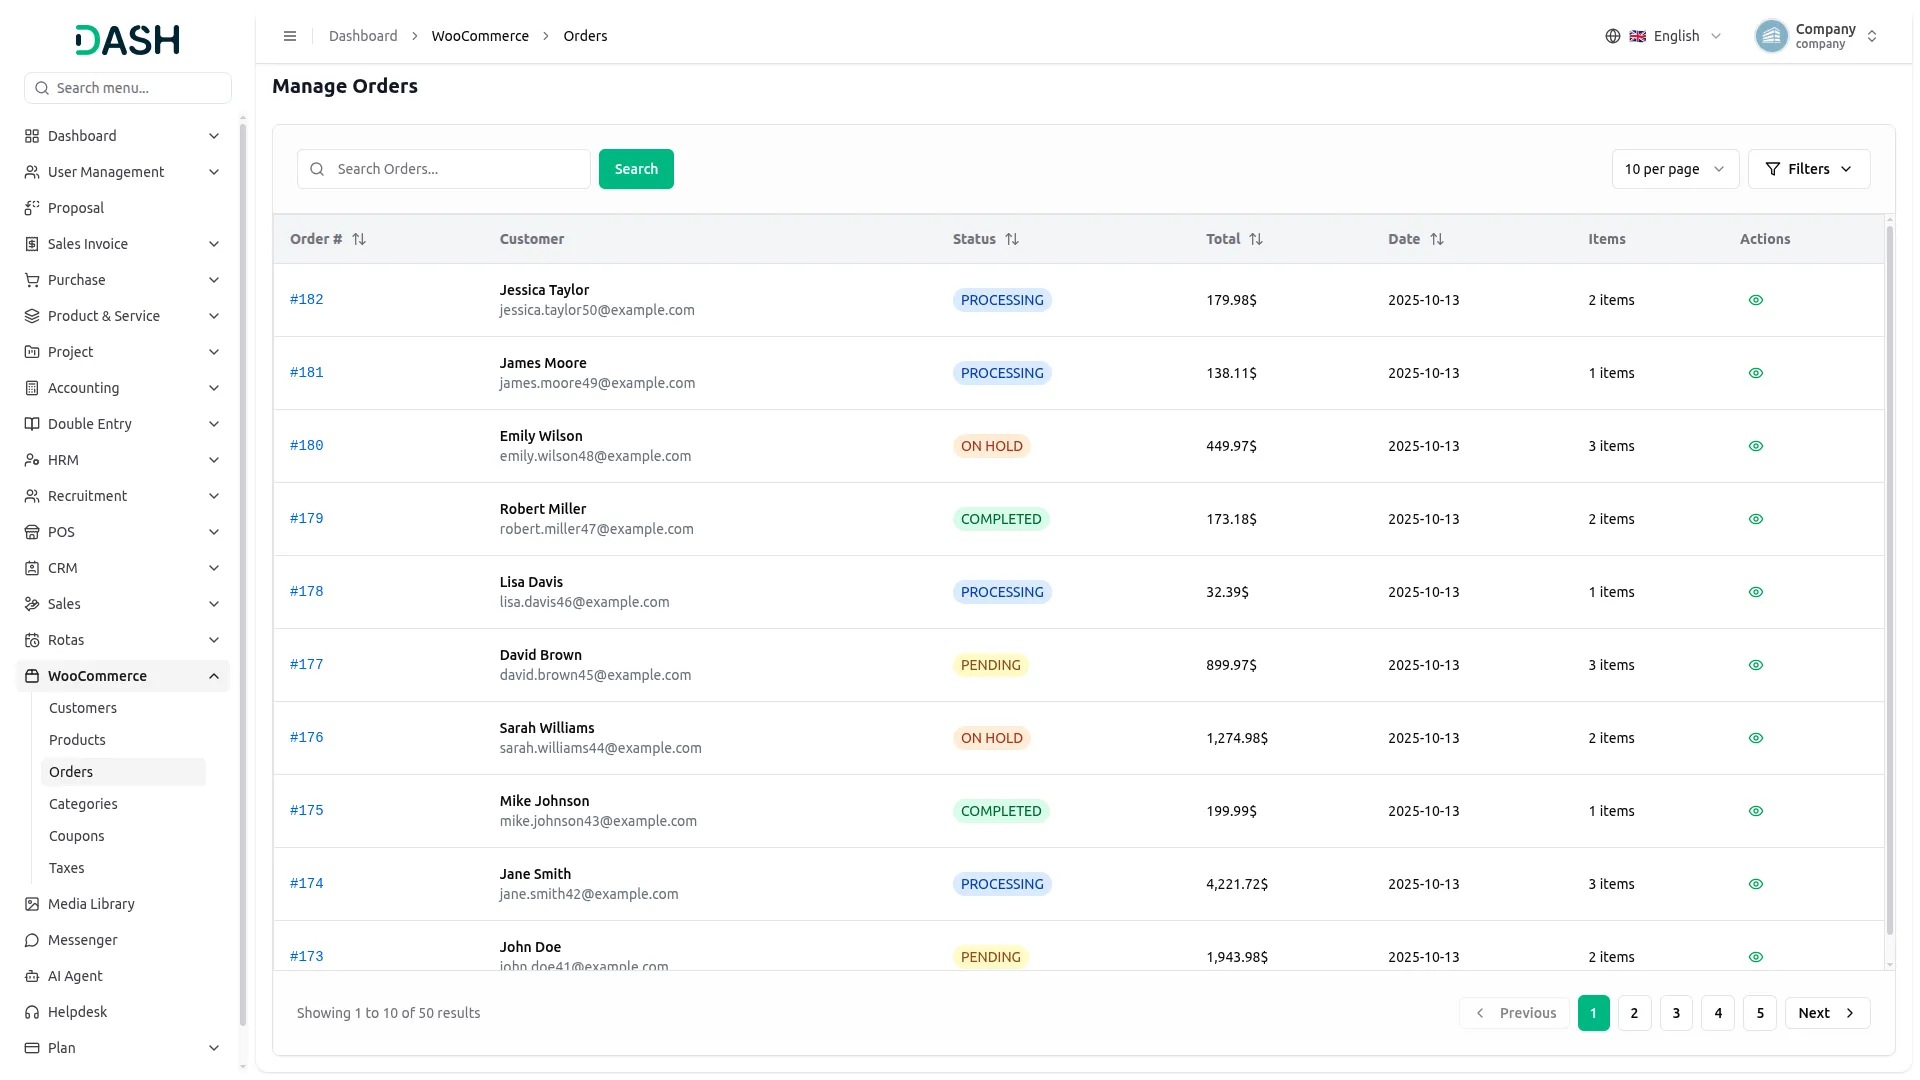
Task: Open the Filters dropdown
Action: pyautogui.click(x=1808, y=169)
